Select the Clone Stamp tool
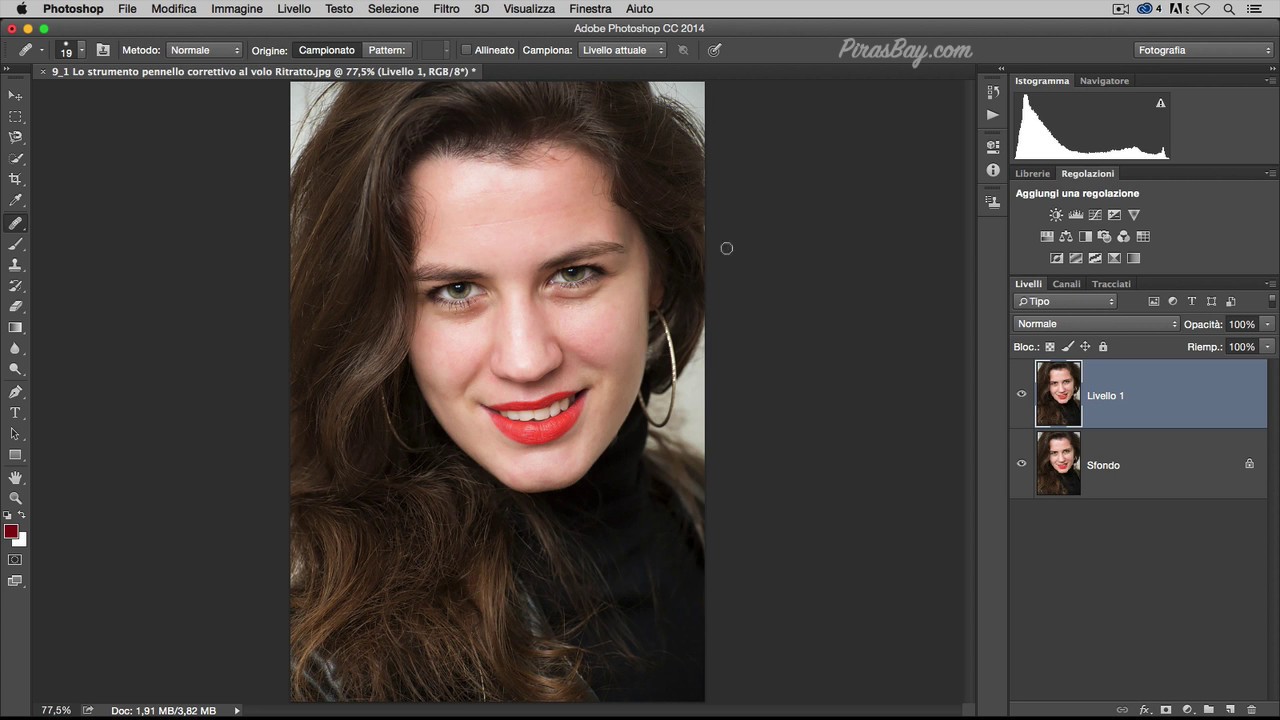The height and width of the screenshot is (720, 1280). tap(15, 265)
